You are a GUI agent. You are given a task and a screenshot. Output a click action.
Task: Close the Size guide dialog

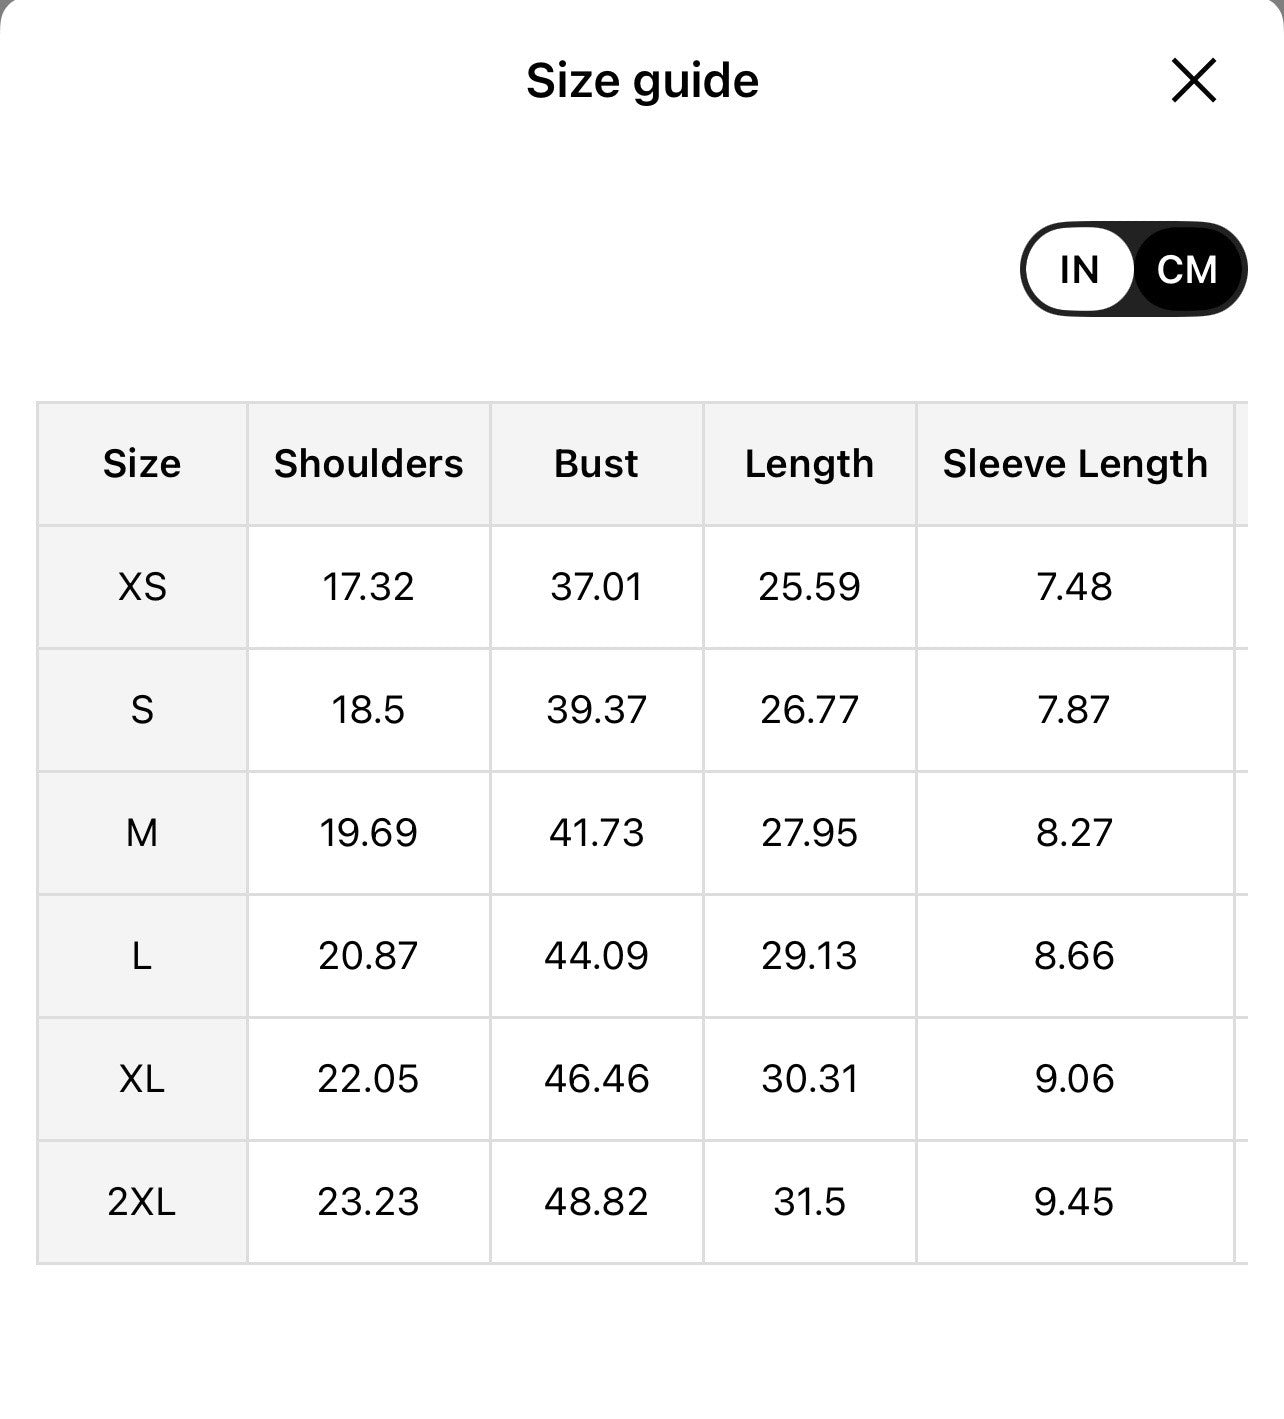coord(1193,81)
